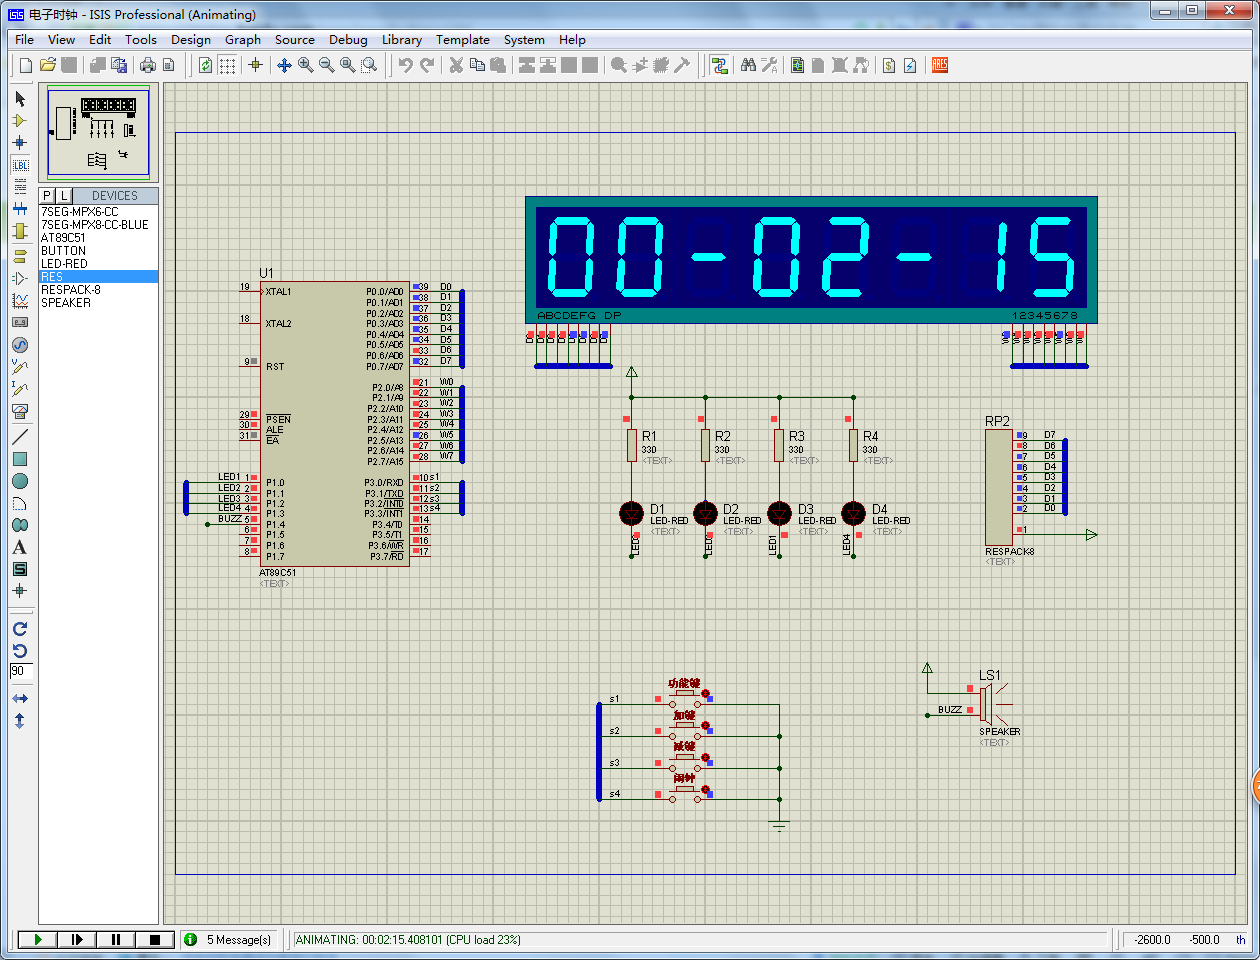
Task: Select tape recorder mode
Action: coord(20,322)
